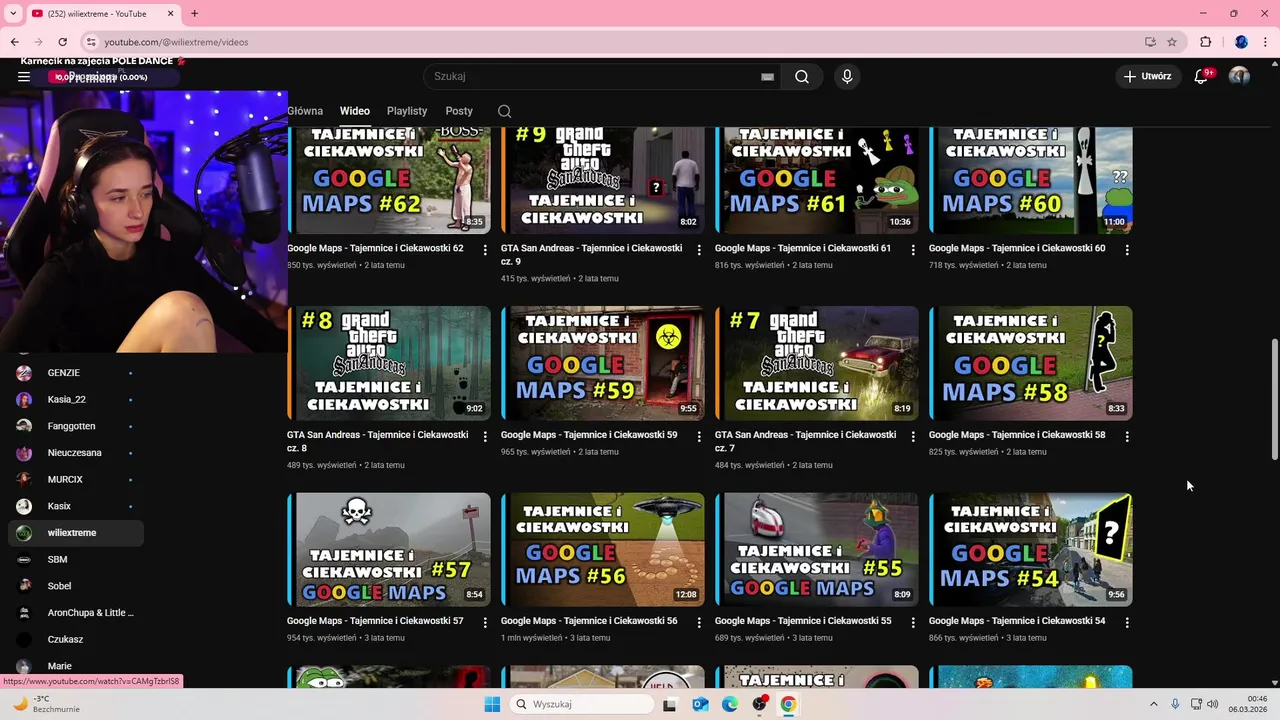Open Chrome from the Windows taskbar
This screenshot has width=1280, height=720.
click(x=788, y=704)
